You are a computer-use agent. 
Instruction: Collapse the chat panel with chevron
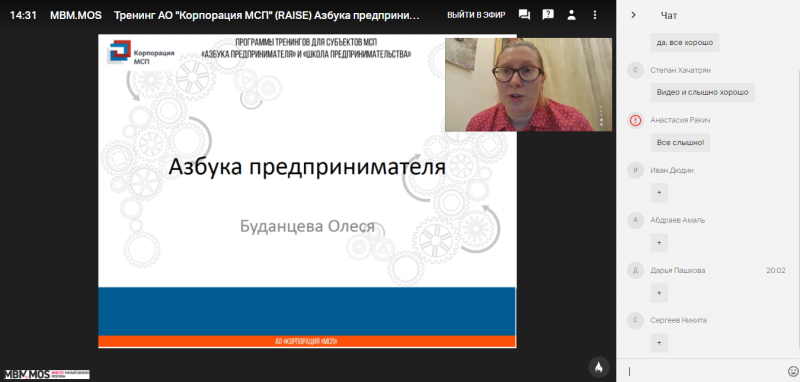tap(634, 15)
